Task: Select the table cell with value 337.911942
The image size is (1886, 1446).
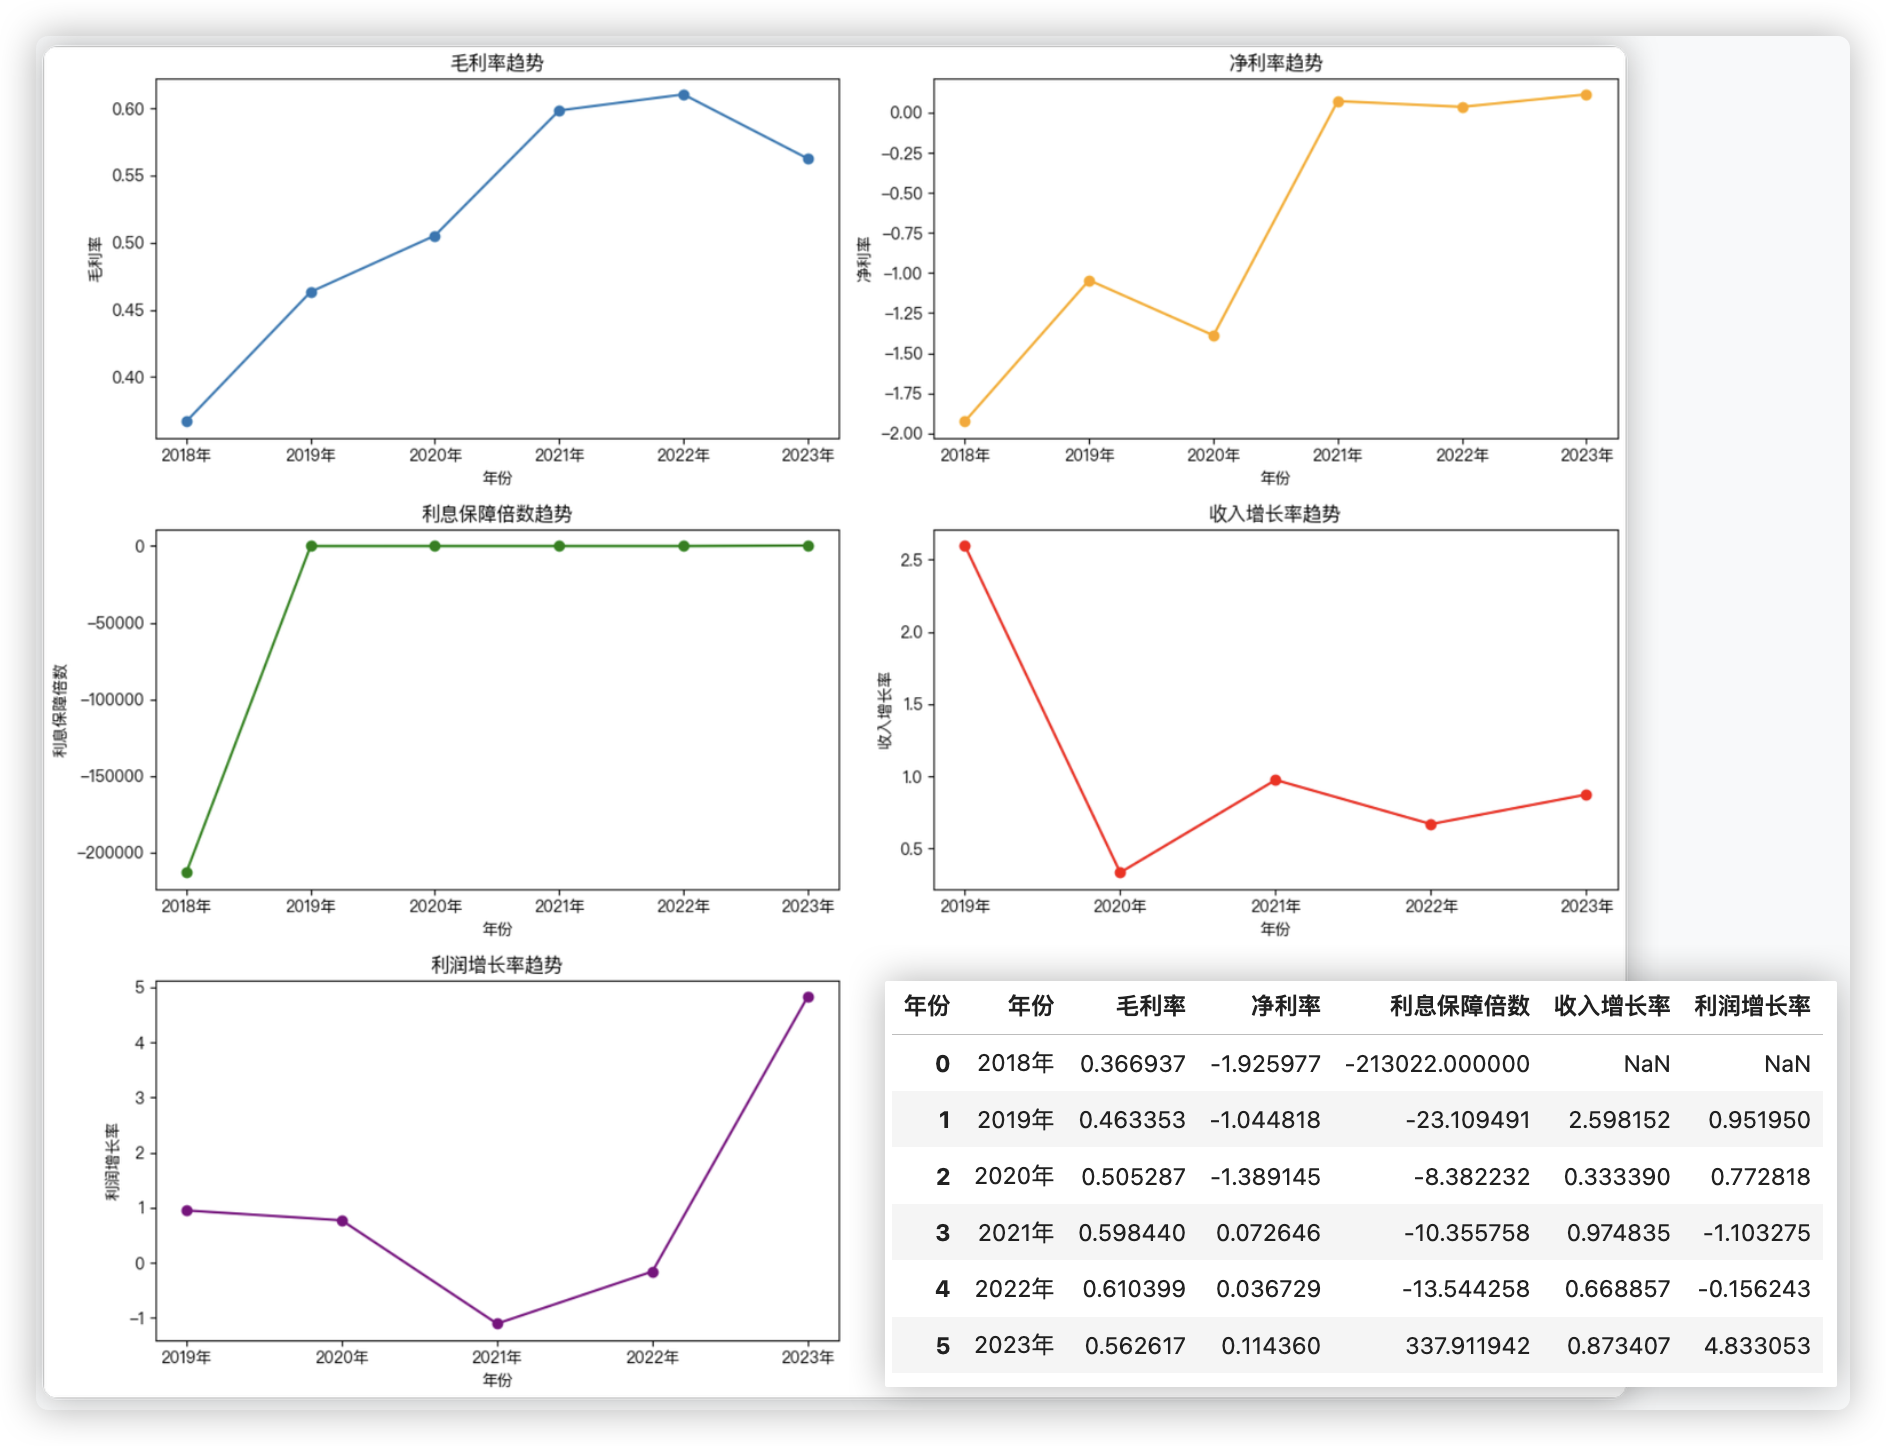Action: coord(1467,1346)
